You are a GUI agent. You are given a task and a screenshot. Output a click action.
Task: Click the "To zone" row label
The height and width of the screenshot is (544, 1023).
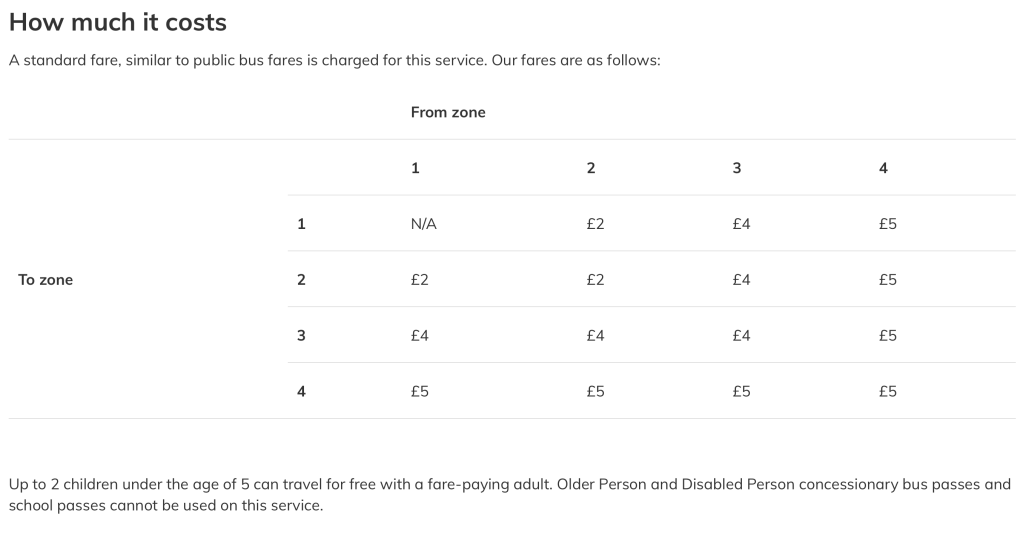pos(46,280)
